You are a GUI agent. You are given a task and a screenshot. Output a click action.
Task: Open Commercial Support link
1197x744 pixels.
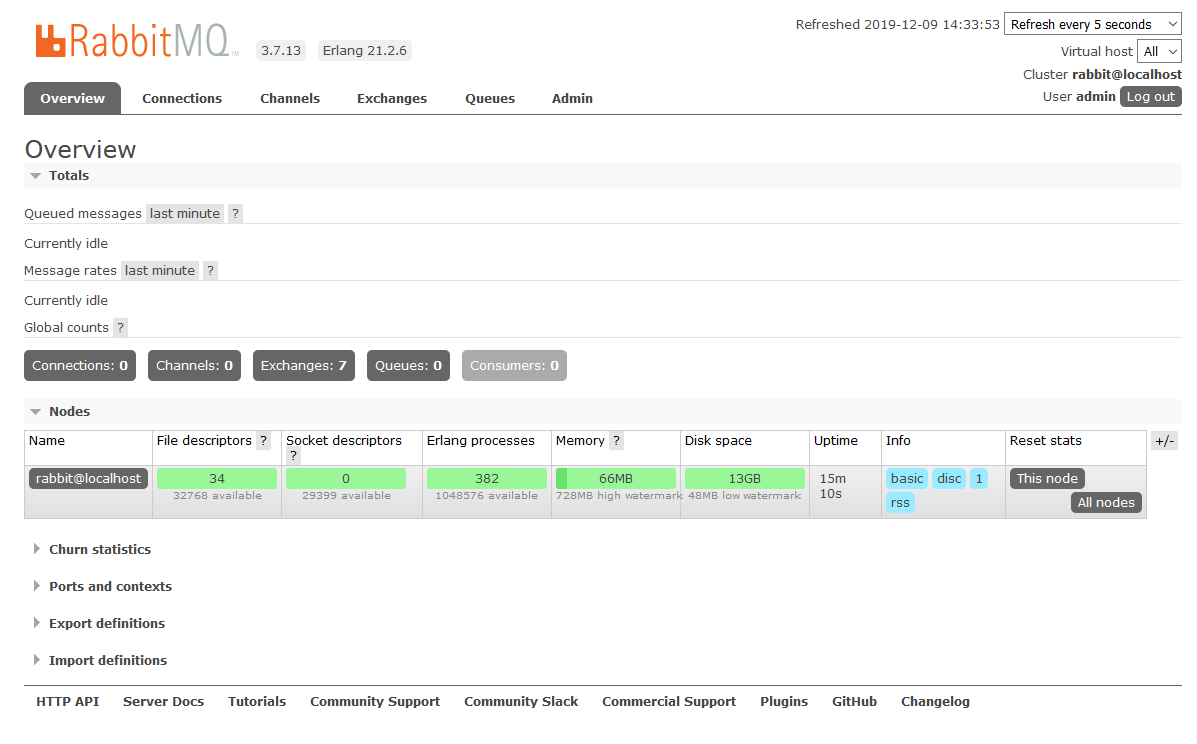[669, 702]
